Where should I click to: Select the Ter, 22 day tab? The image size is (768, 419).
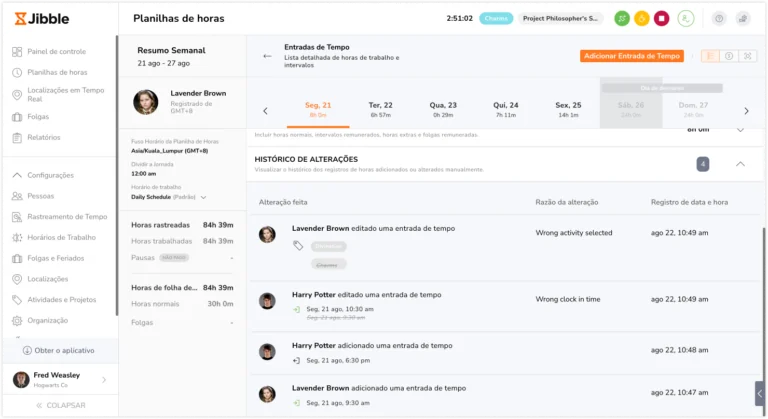pyautogui.click(x=381, y=109)
